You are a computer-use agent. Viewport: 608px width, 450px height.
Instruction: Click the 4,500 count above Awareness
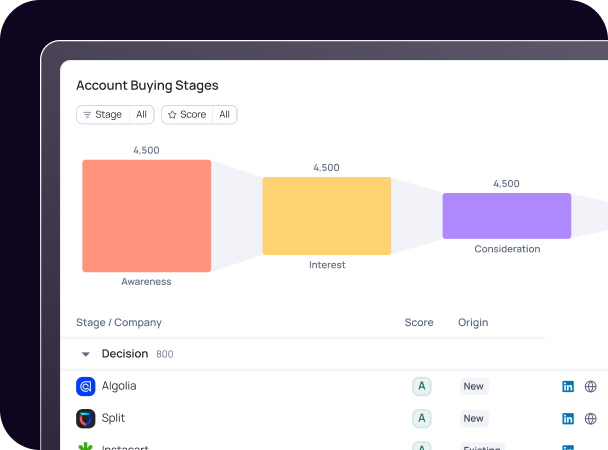click(x=146, y=150)
